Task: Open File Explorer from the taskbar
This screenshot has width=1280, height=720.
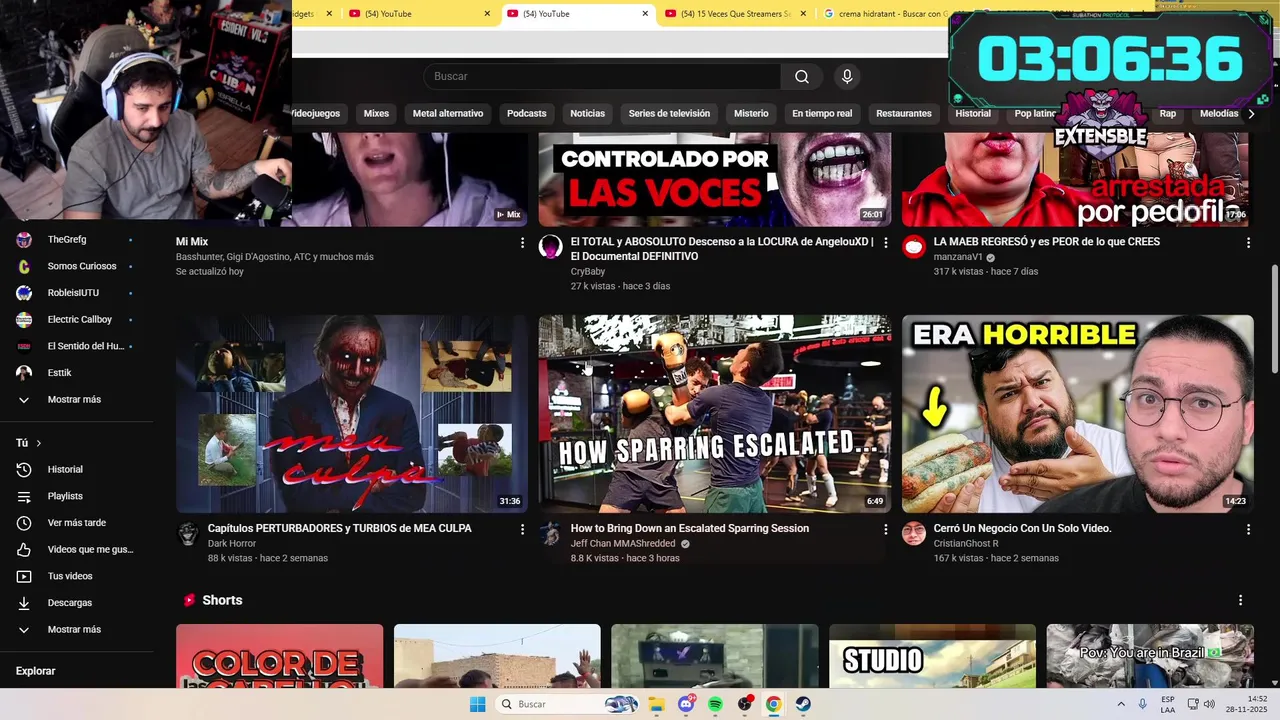Action: click(x=657, y=704)
